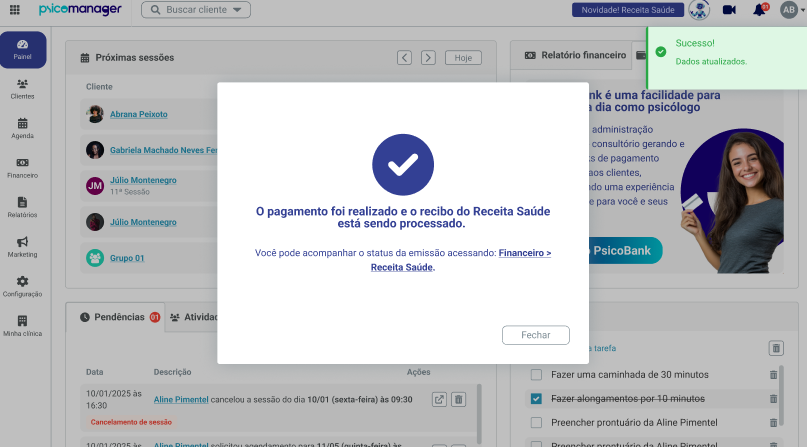This screenshot has width=807, height=447.
Task: Open notifications bell icon
Action: [x=760, y=10]
